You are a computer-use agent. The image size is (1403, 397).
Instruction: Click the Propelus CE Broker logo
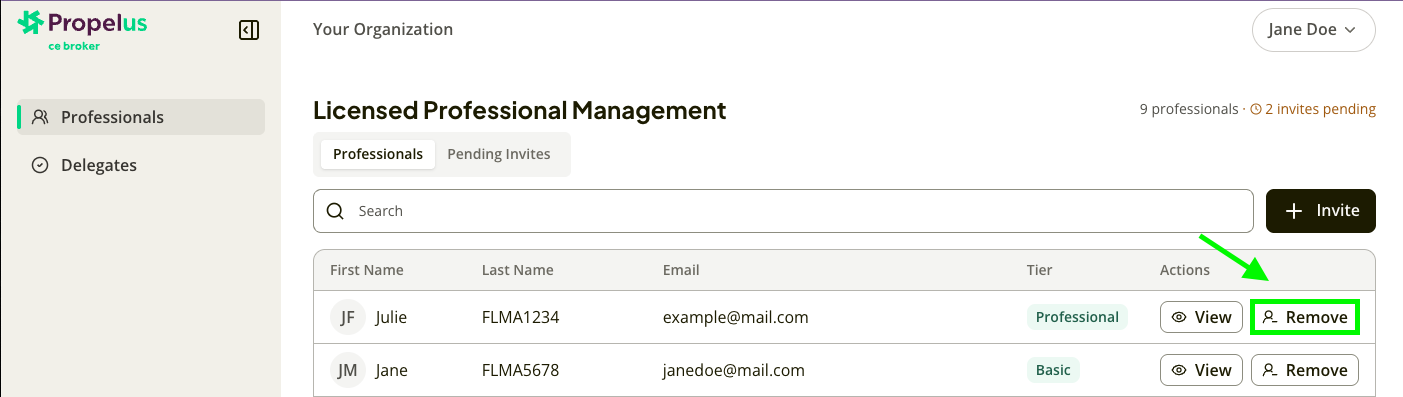pos(82,29)
